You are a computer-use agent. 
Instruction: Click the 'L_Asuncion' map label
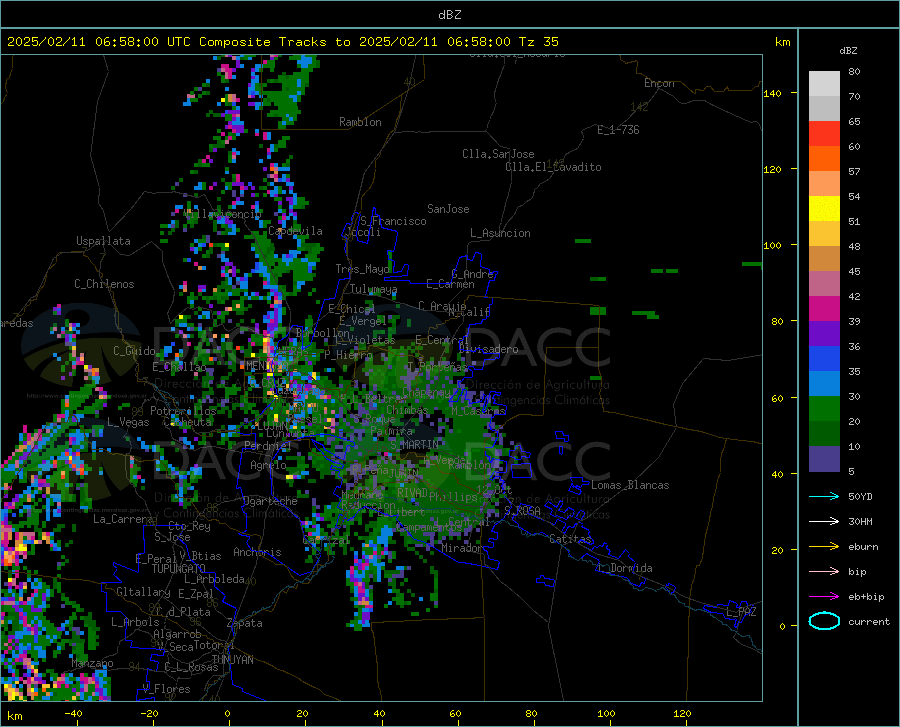click(500, 233)
